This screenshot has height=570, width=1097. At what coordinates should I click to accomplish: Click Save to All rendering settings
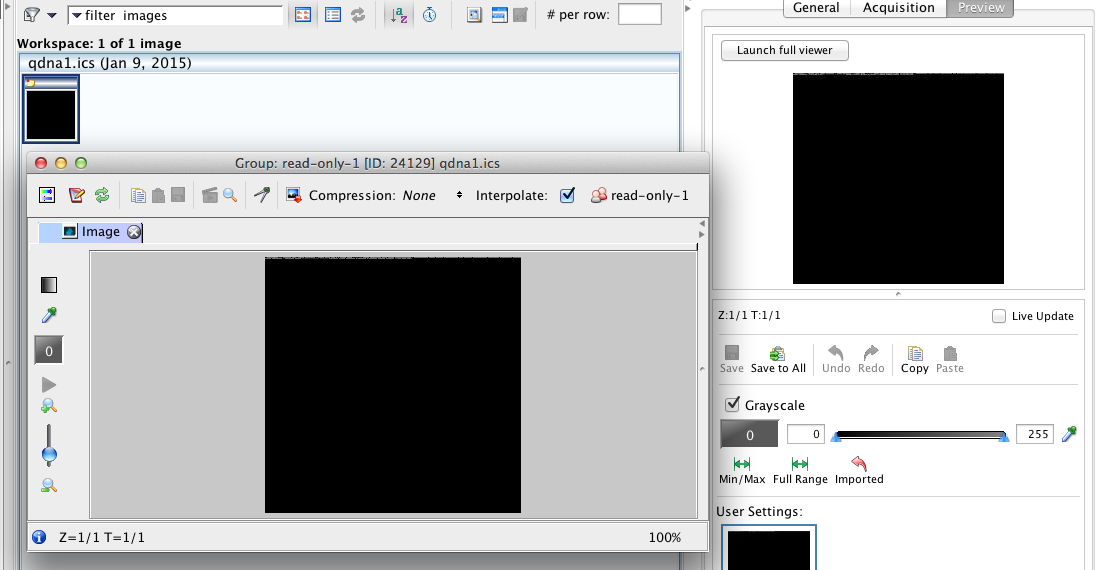[777, 360]
